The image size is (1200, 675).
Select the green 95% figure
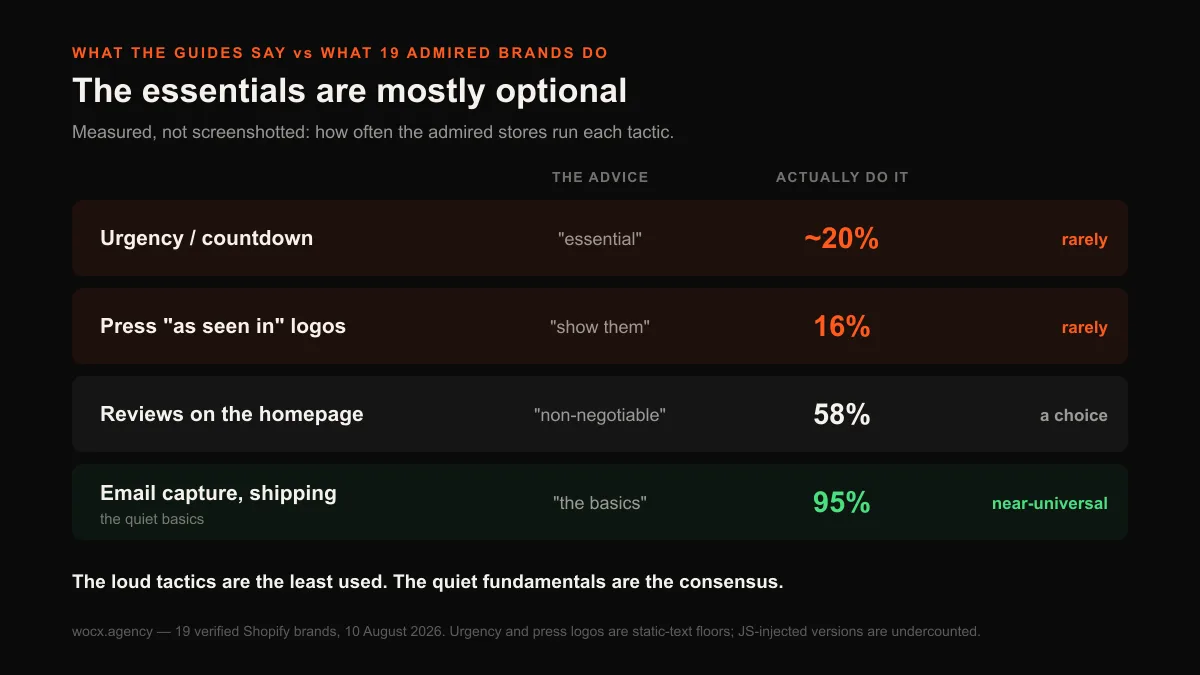click(x=841, y=502)
